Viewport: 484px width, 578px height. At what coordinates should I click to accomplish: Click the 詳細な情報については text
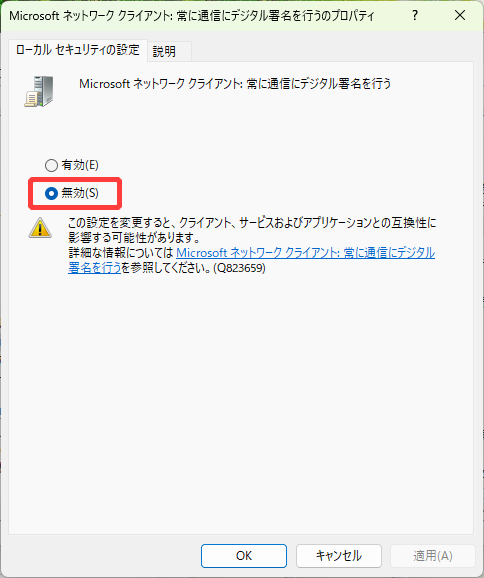coord(121,253)
